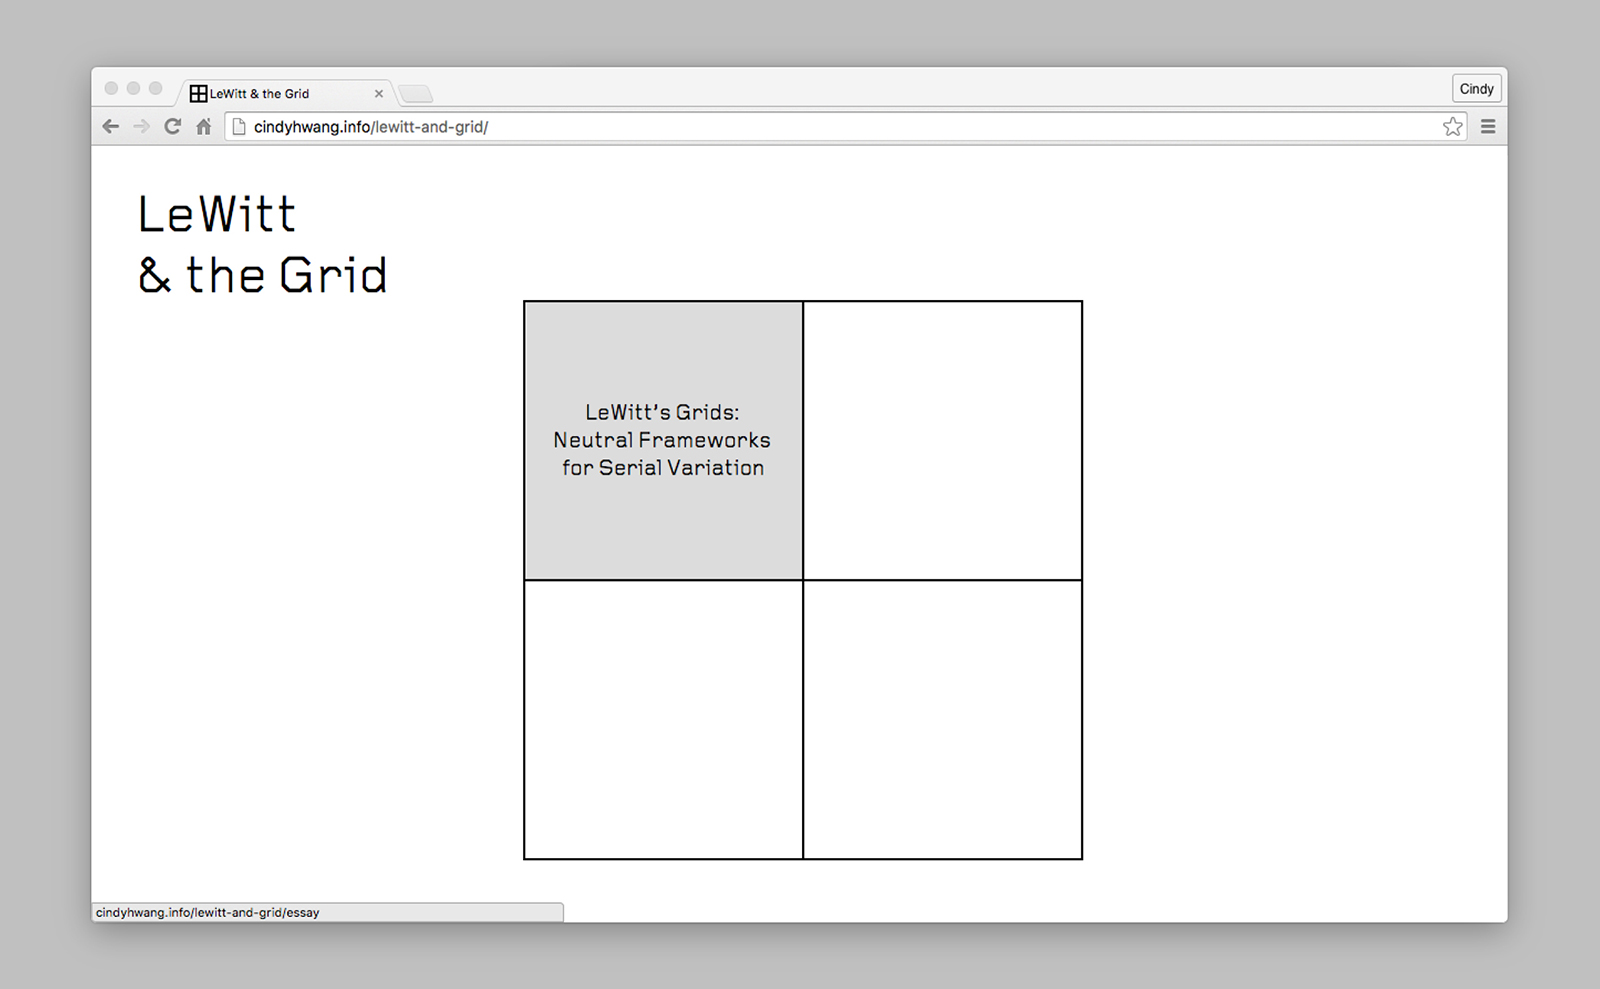The width and height of the screenshot is (1600, 989).
Task: Click the green zoom traffic-light button
Action: click(156, 87)
